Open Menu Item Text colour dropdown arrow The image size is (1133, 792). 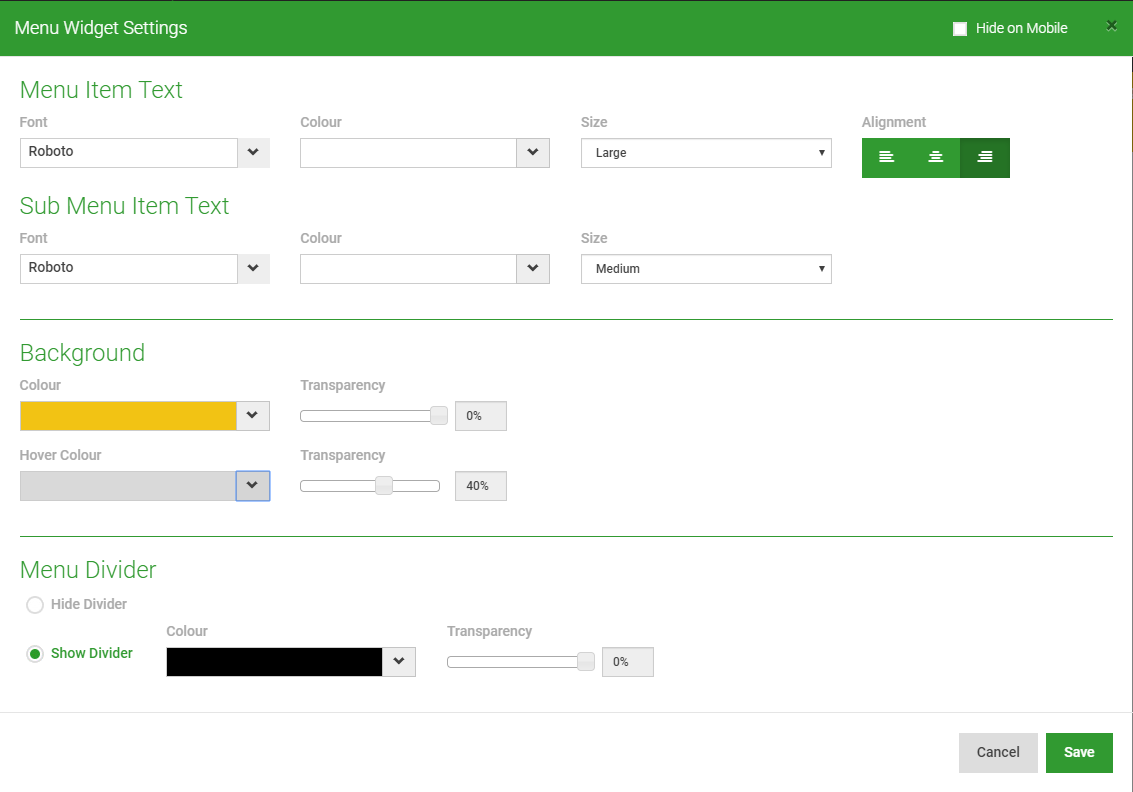click(533, 152)
